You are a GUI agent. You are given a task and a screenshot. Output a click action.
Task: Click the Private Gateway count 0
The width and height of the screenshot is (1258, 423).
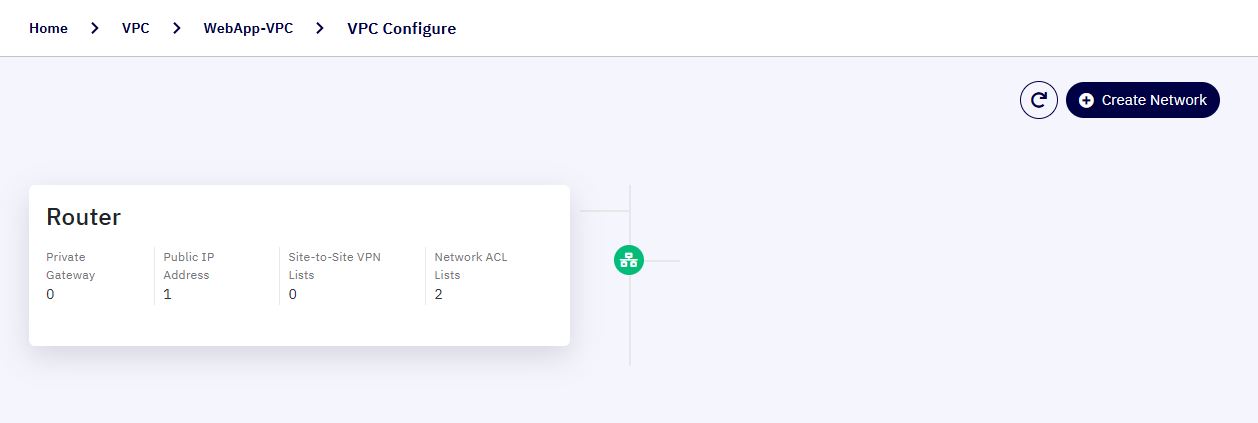coord(50,294)
